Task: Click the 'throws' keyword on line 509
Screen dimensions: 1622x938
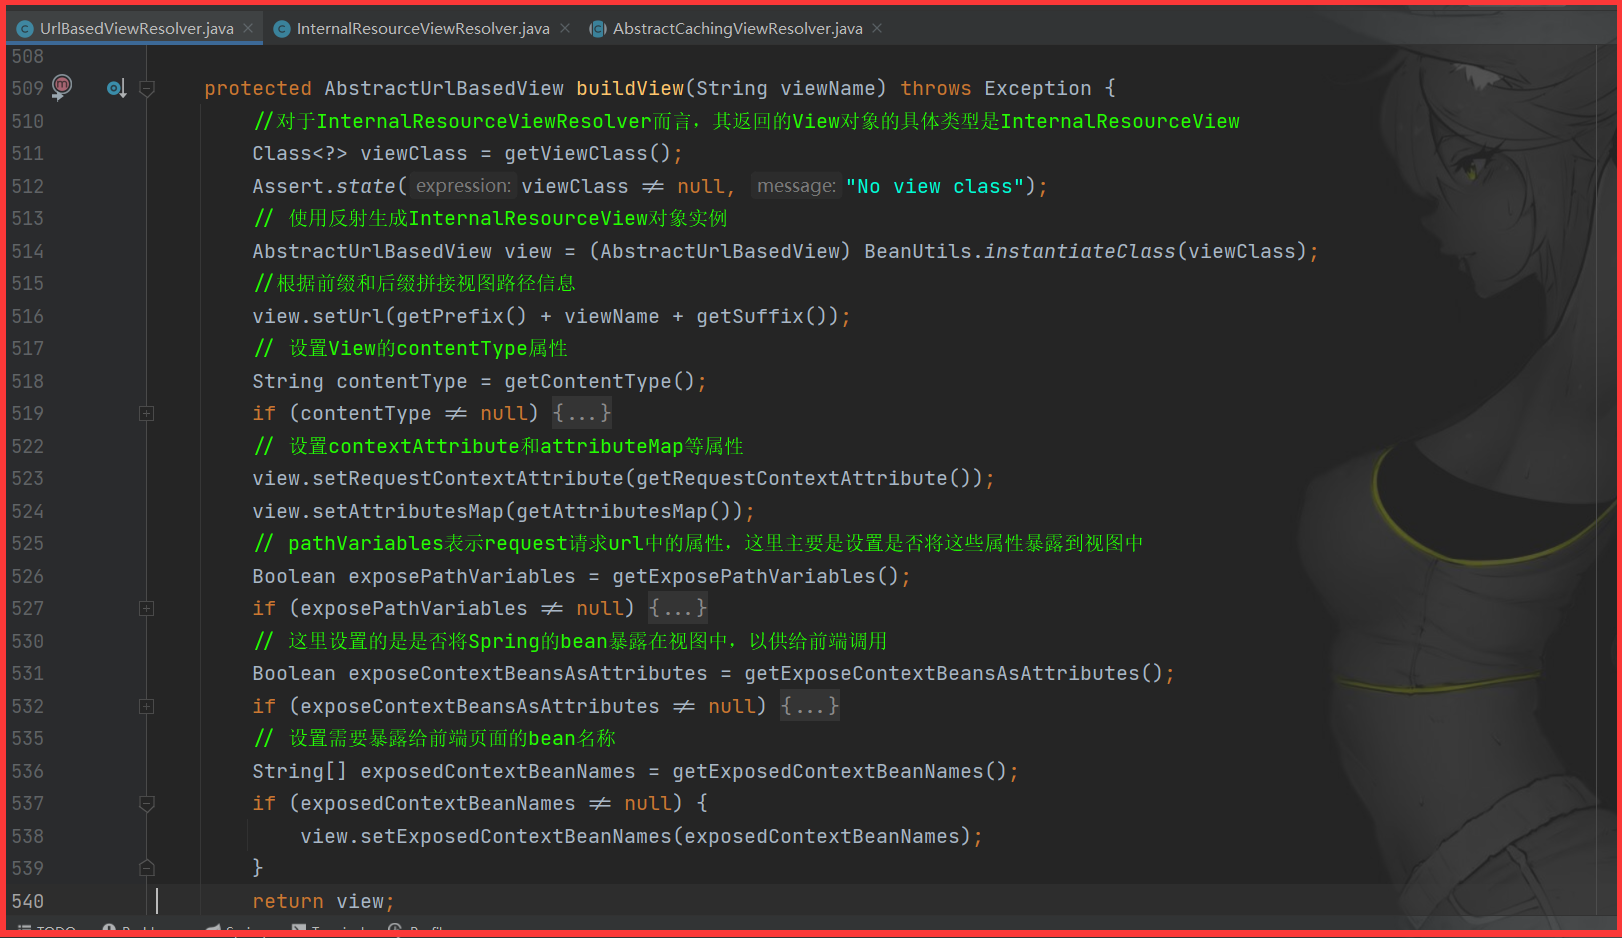Action: click(936, 88)
